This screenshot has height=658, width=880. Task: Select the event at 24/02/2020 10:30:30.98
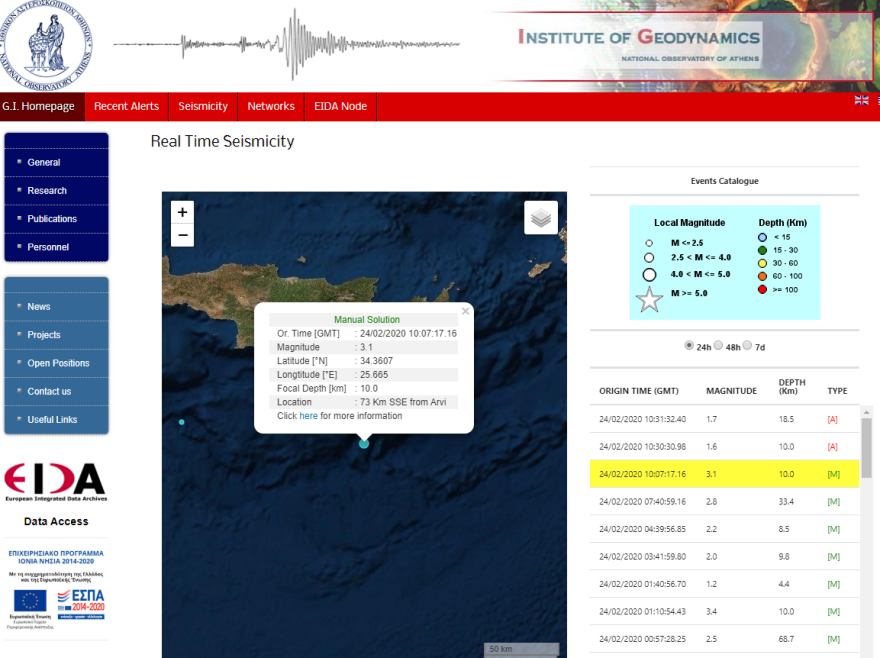725,447
